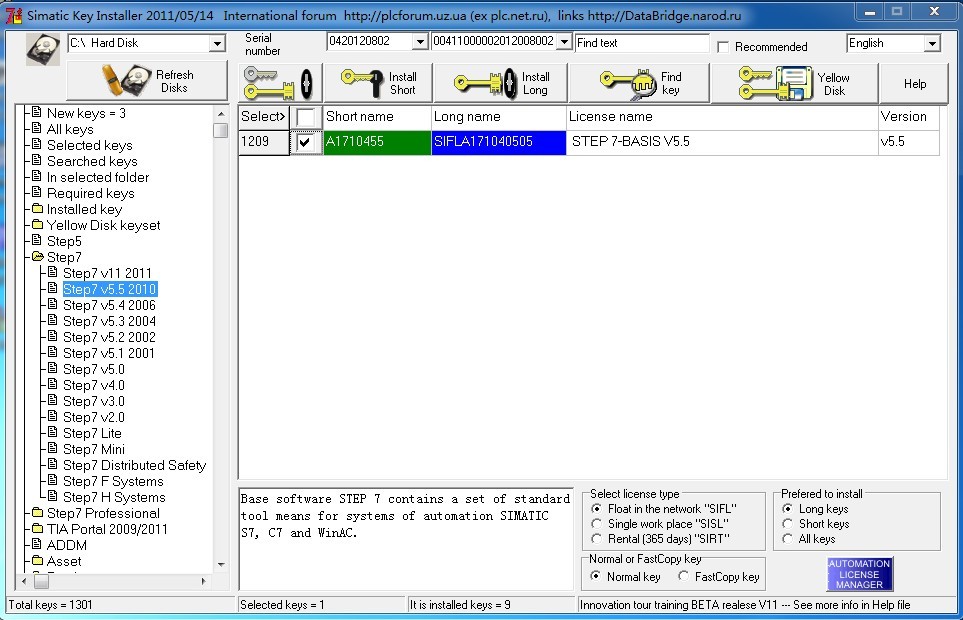This screenshot has width=963, height=620.
Task: Select Step7 v11 2011 in tree
Action: [107, 273]
